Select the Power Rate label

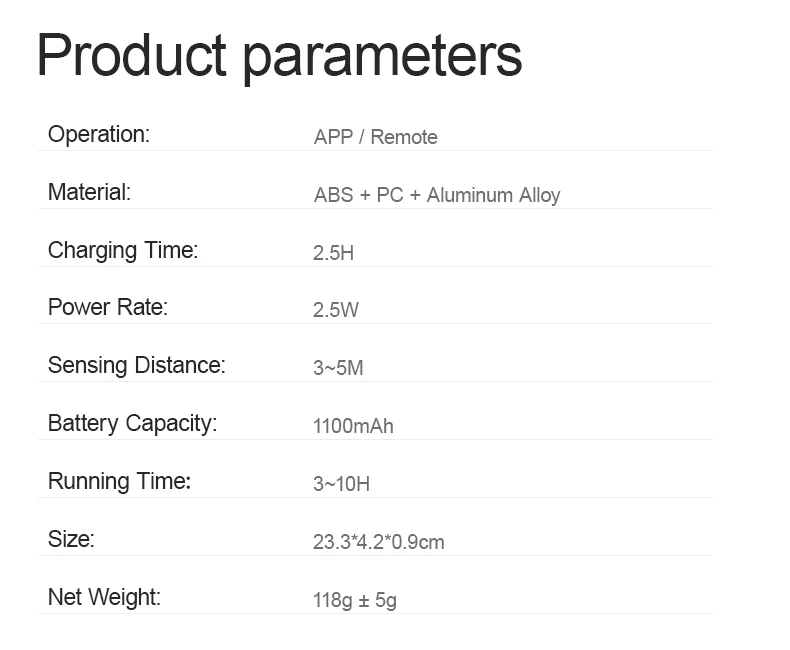point(108,307)
